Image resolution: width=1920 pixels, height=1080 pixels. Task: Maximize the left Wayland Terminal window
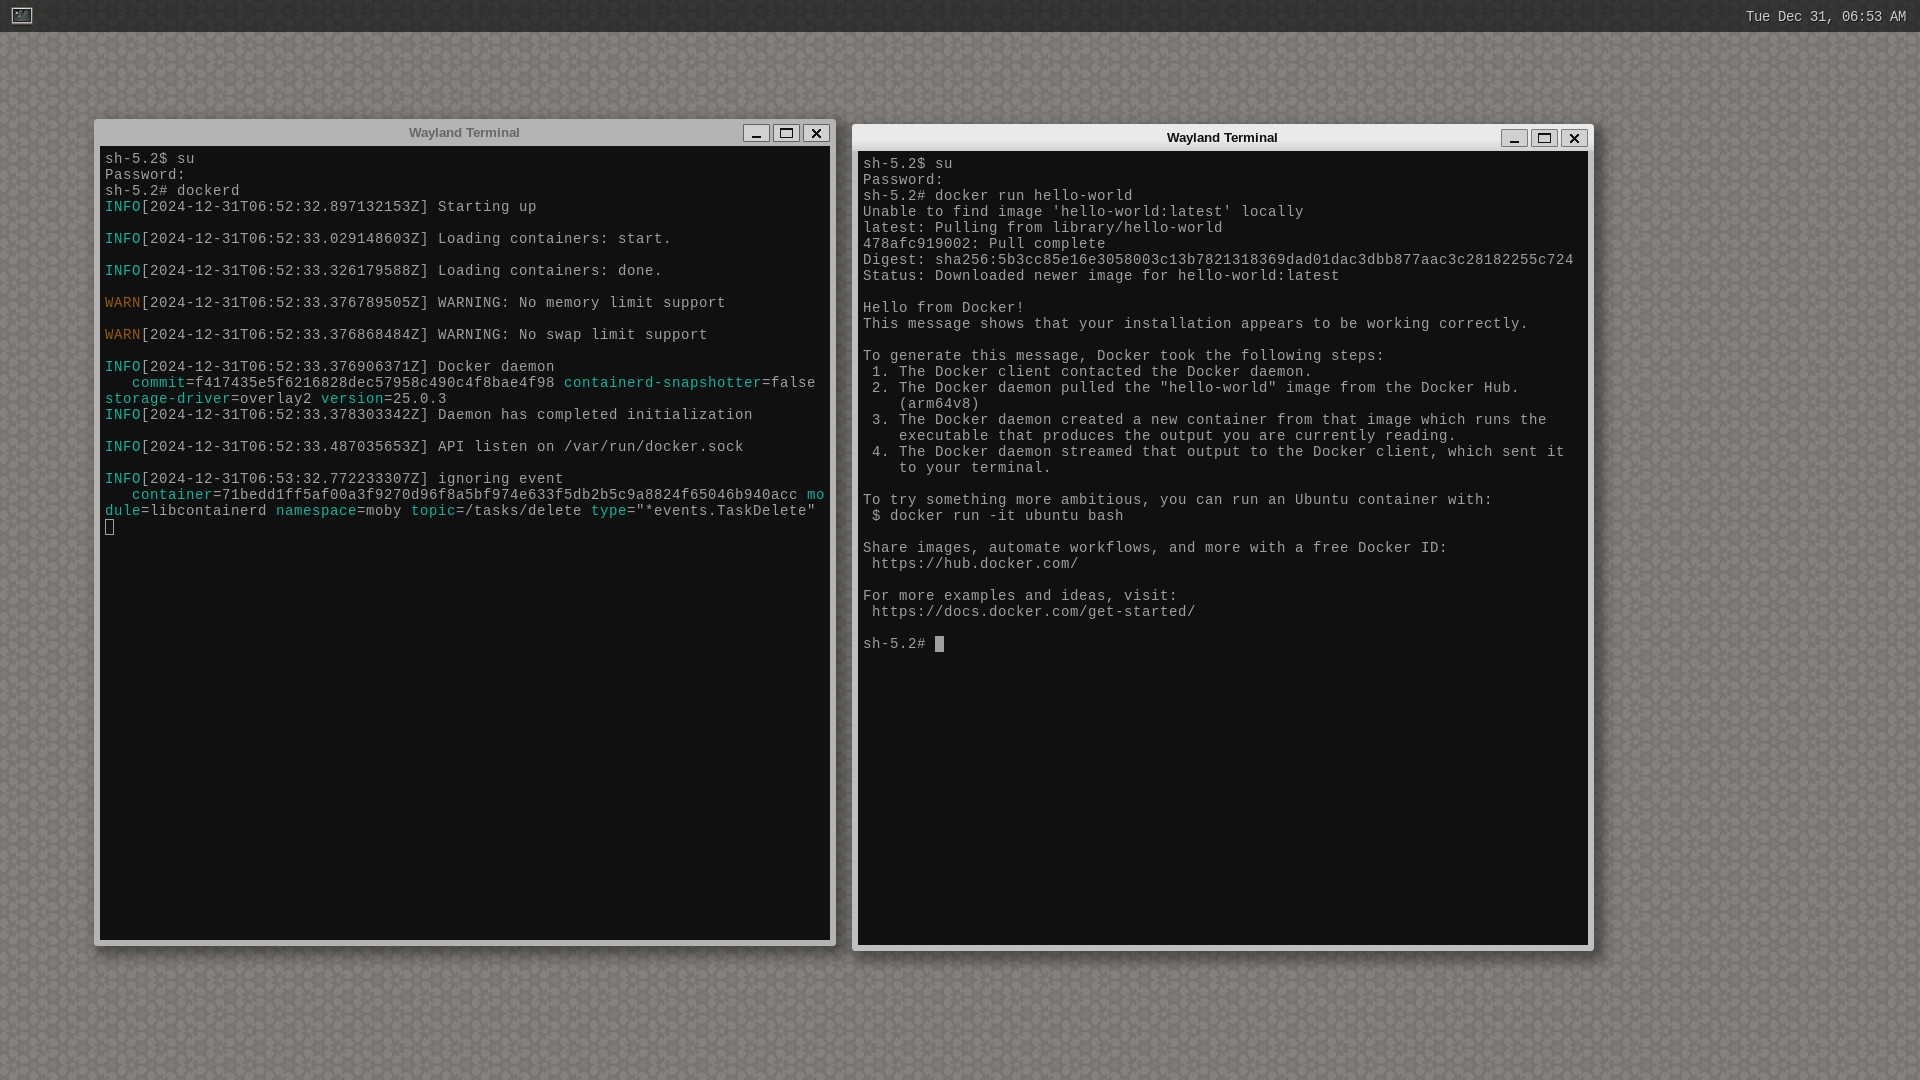[786, 133]
